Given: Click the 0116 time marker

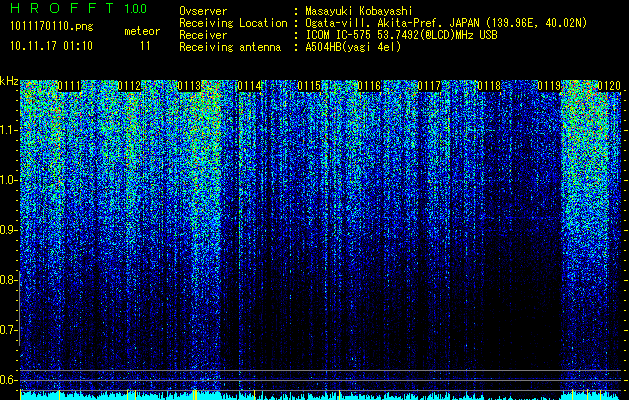Looking at the screenshot, I should [369, 86].
